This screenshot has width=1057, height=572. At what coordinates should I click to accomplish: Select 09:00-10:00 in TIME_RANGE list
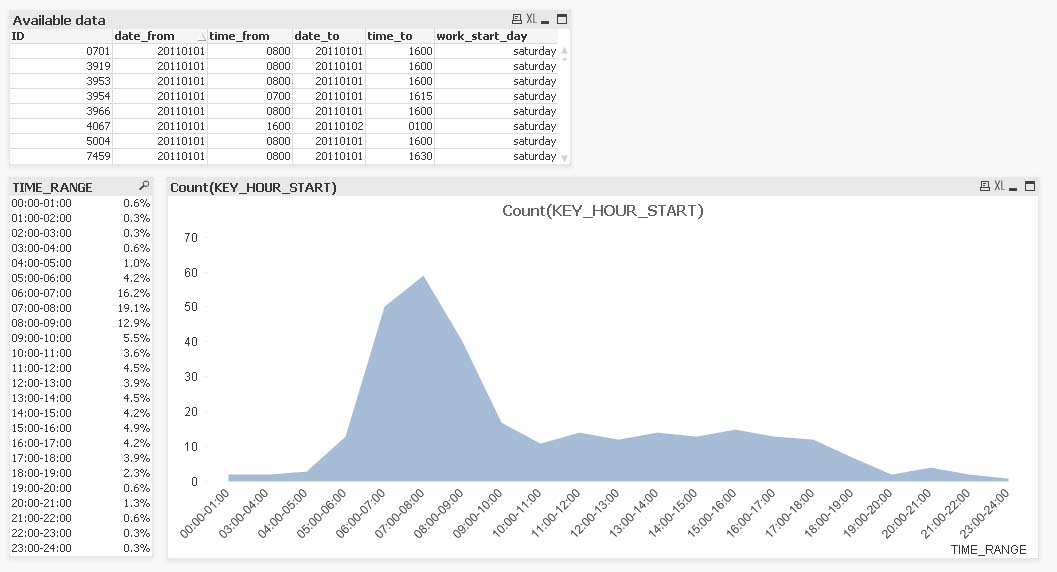(x=81, y=338)
